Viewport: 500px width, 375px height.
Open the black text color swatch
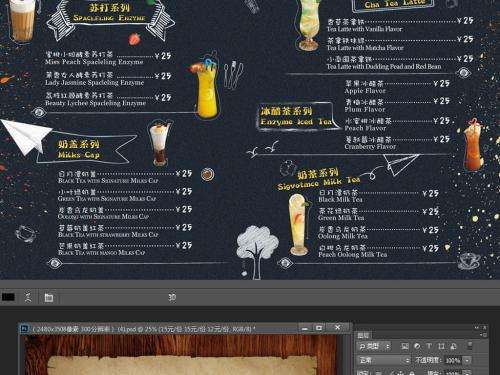[8, 297]
